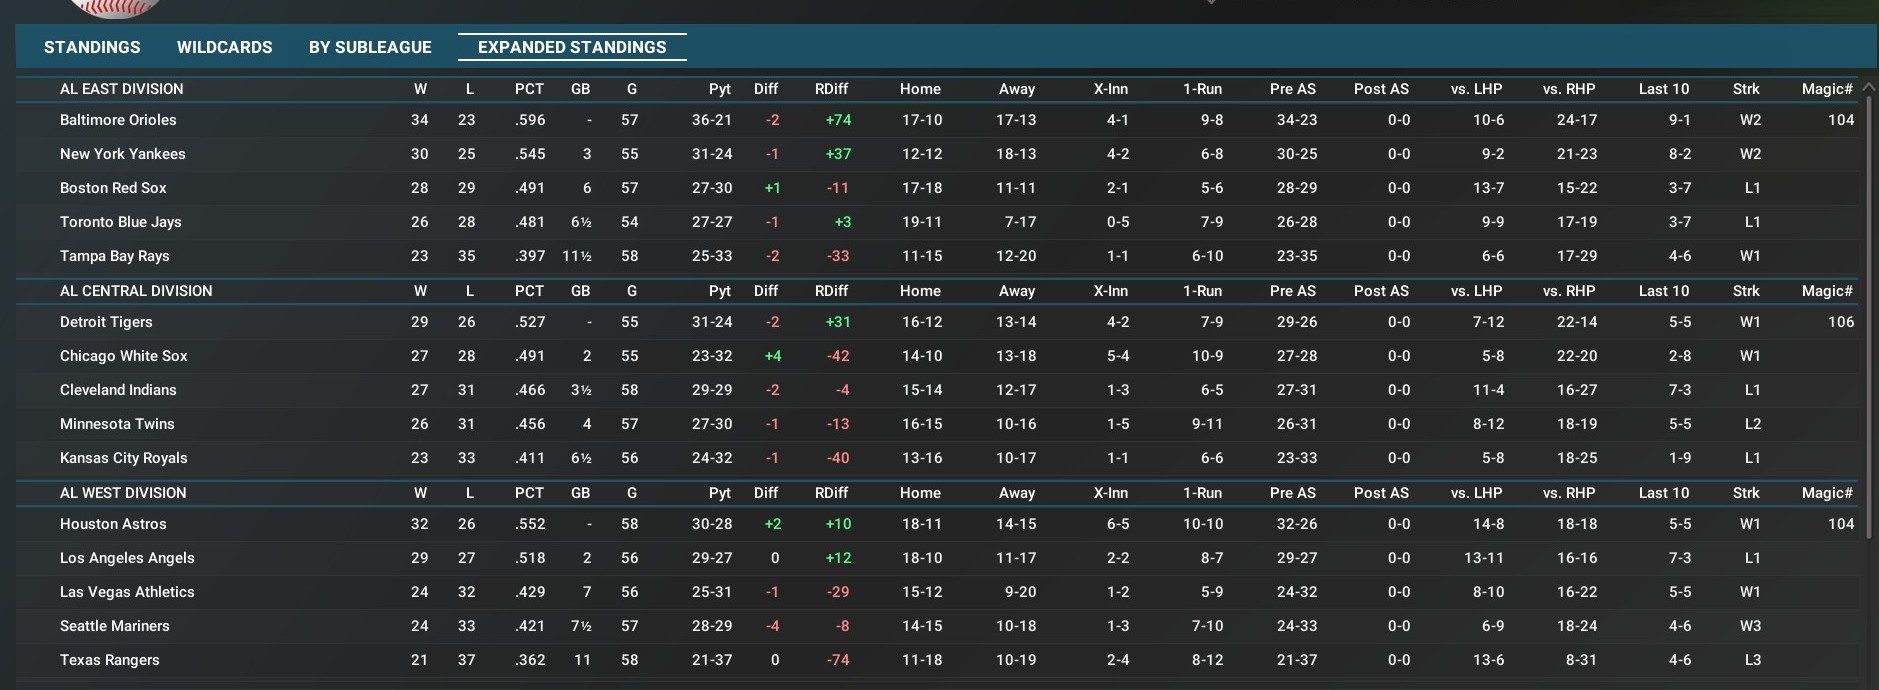Open the Wildcards tab
The width and height of the screenshot is (1879, 690).
pyautogui.click(x=224, y=47)
